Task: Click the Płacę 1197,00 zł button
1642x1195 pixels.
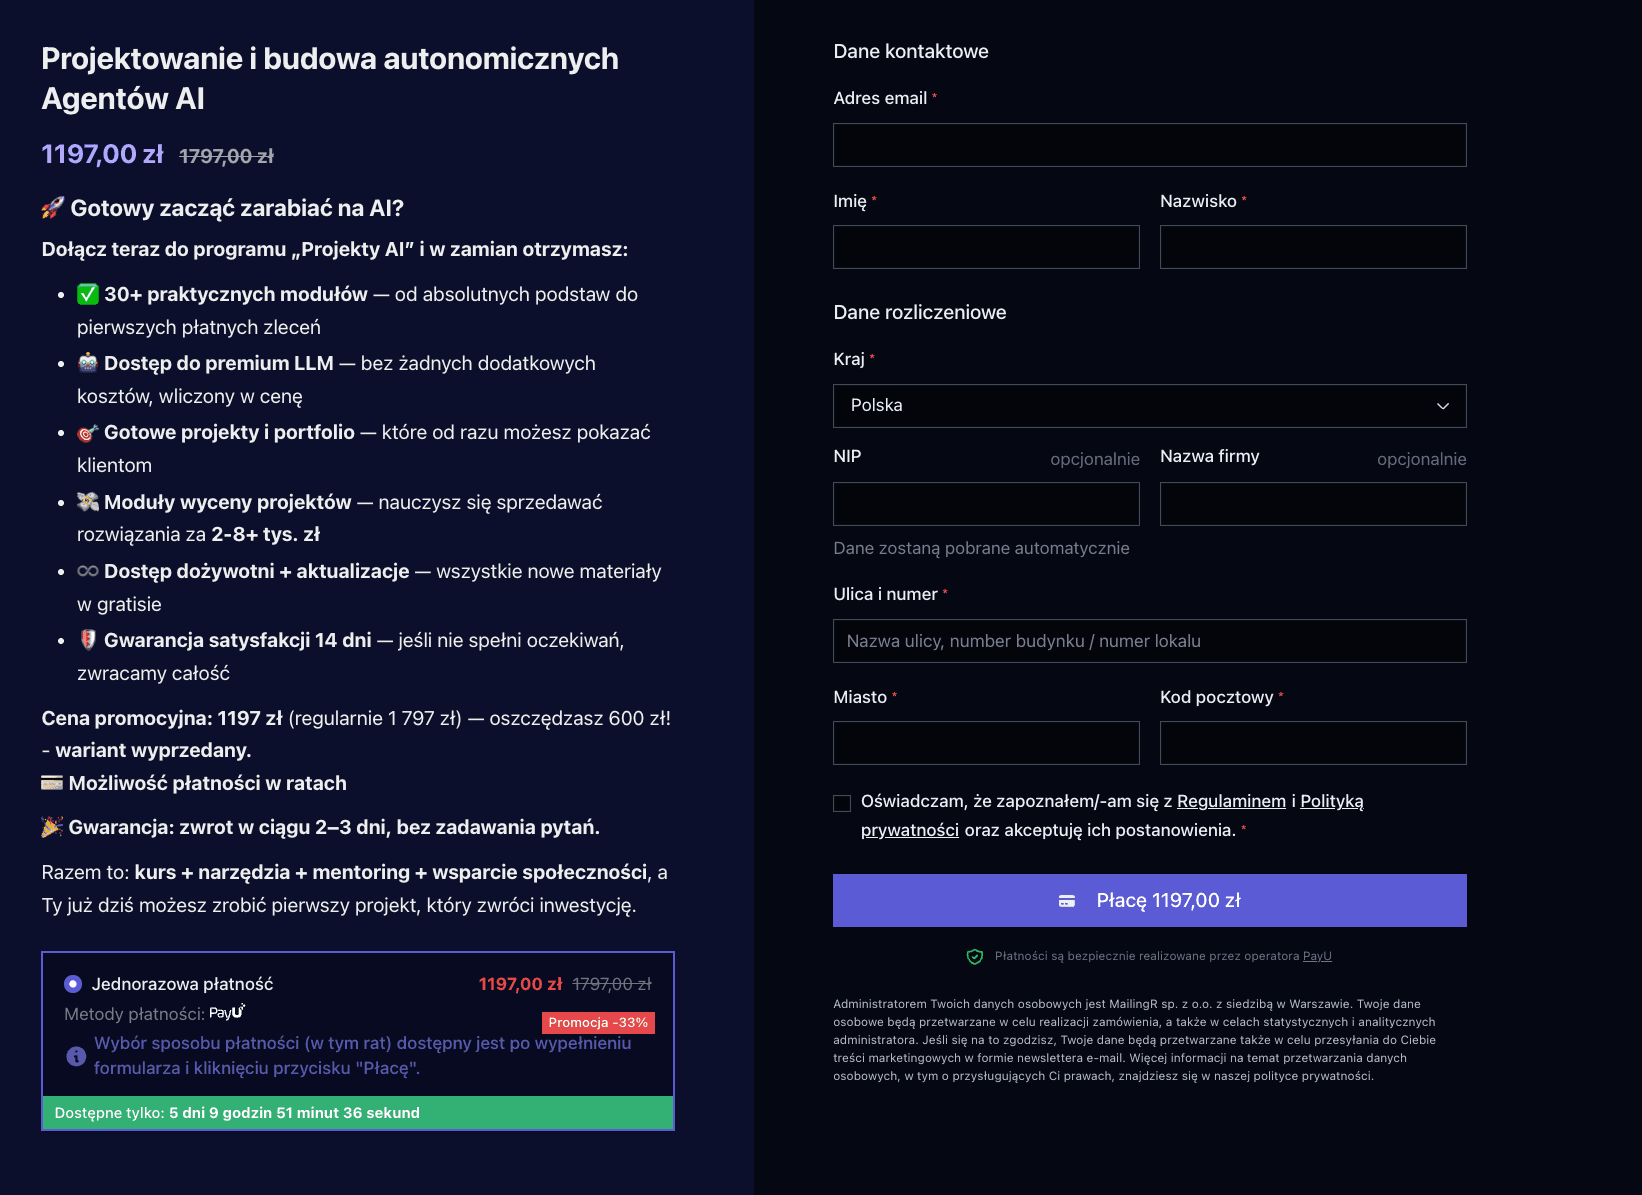Action: coord(1148,900)
